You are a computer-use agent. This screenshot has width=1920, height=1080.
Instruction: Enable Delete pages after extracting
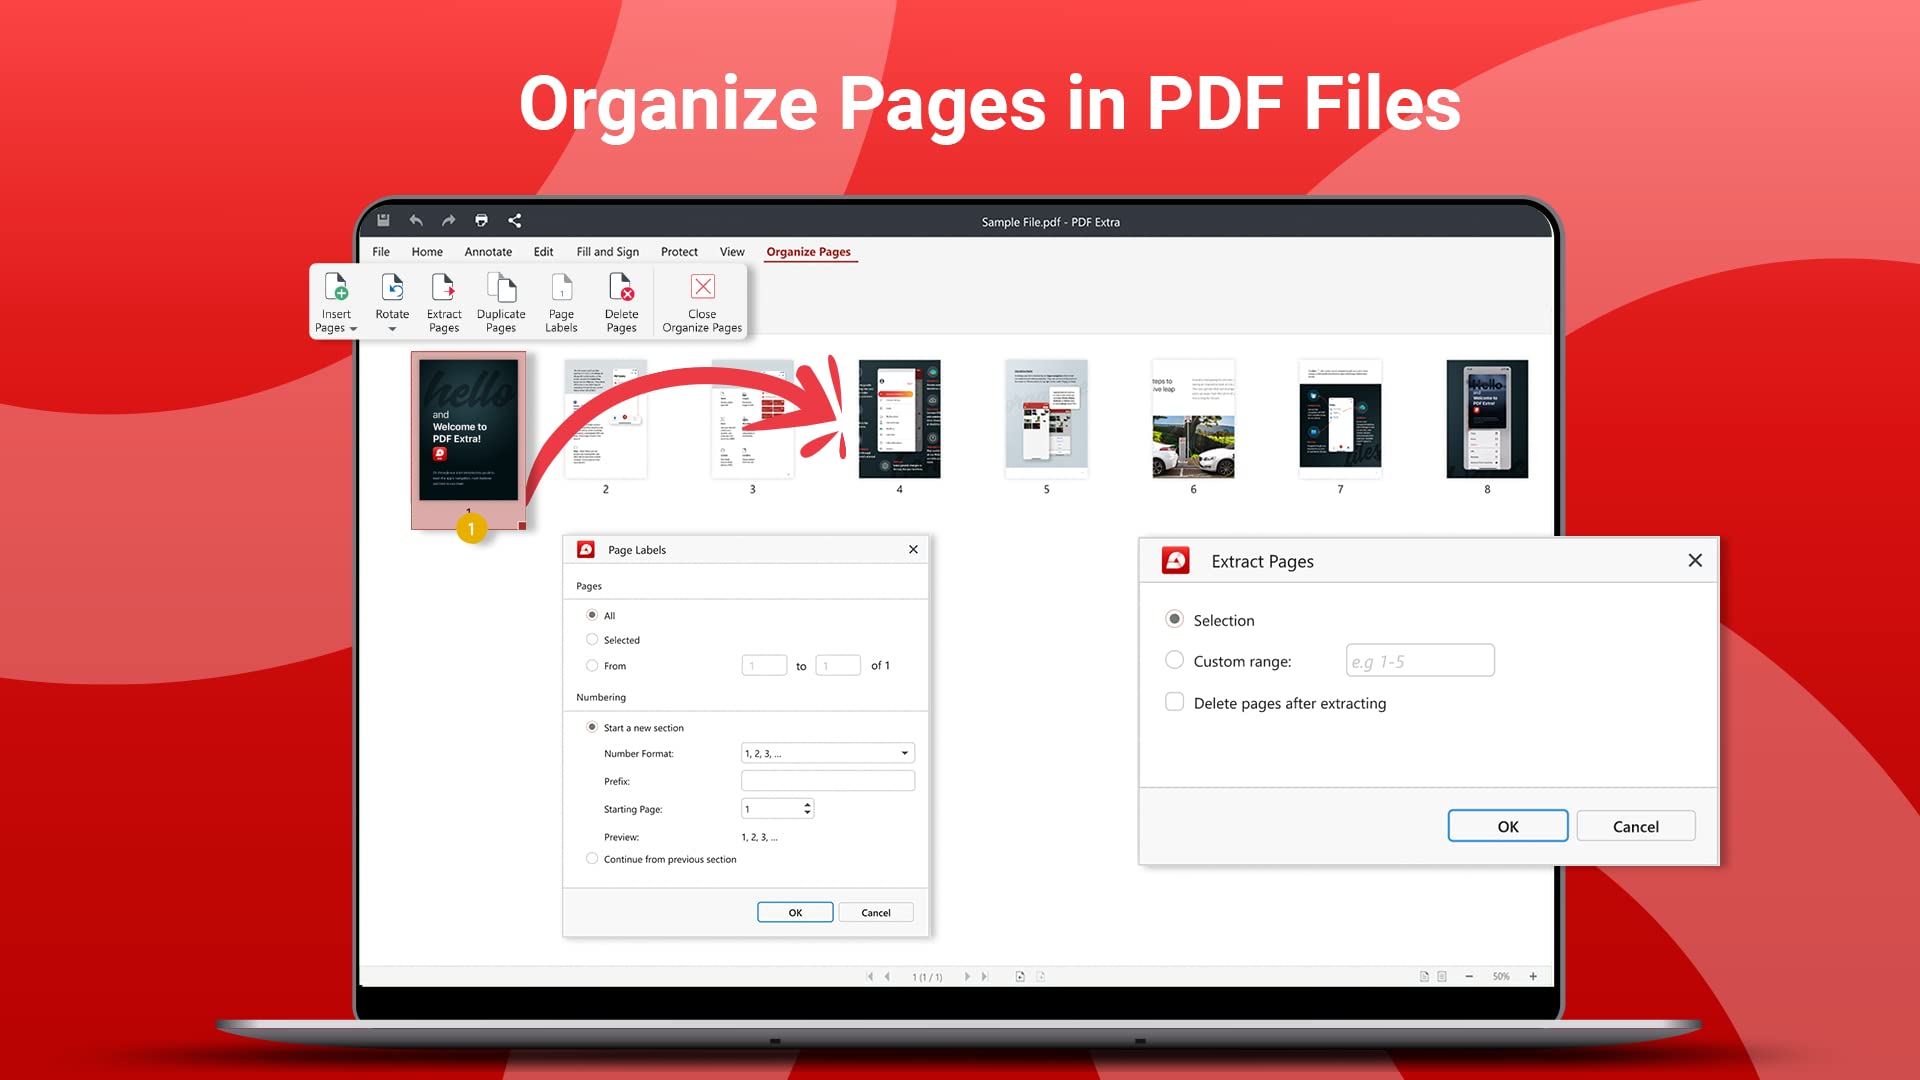click(1174, 702)
